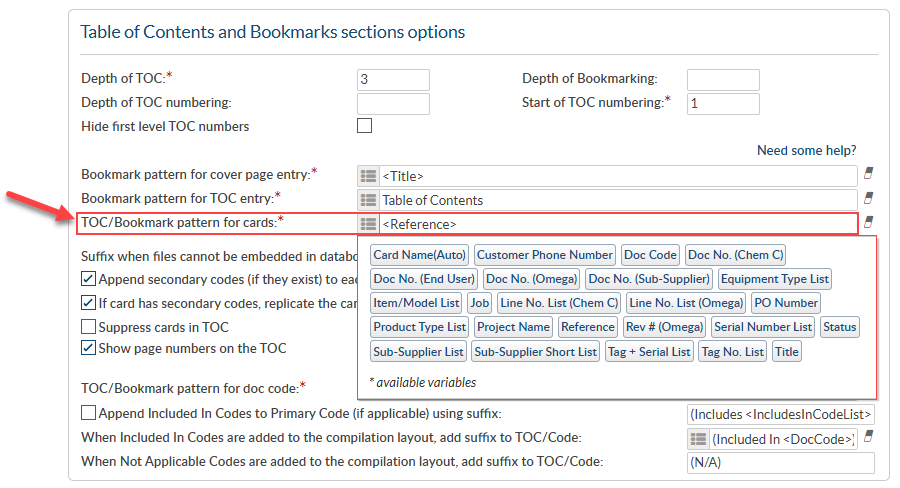Click the Depth of TOC input field
Viewport: 900px width, 488px height.
393,80
